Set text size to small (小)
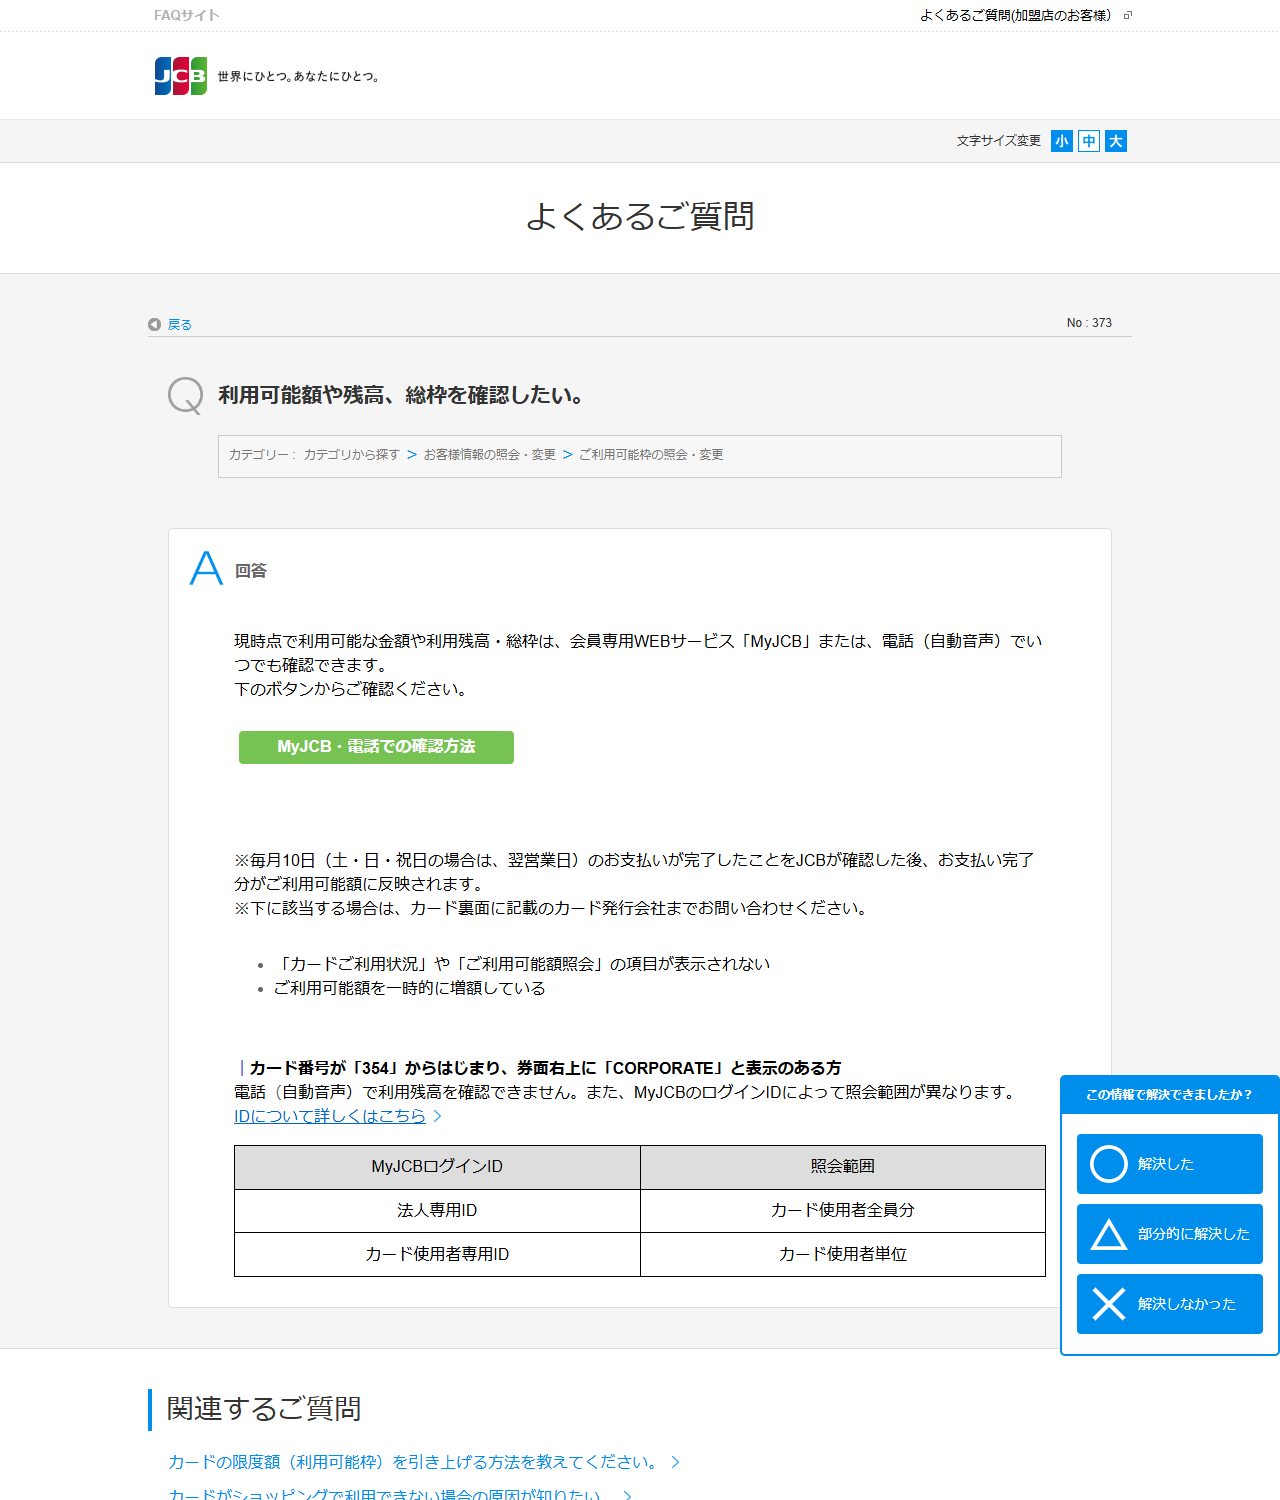This screenshot has height=1500, width=1280. point(1062,141)
